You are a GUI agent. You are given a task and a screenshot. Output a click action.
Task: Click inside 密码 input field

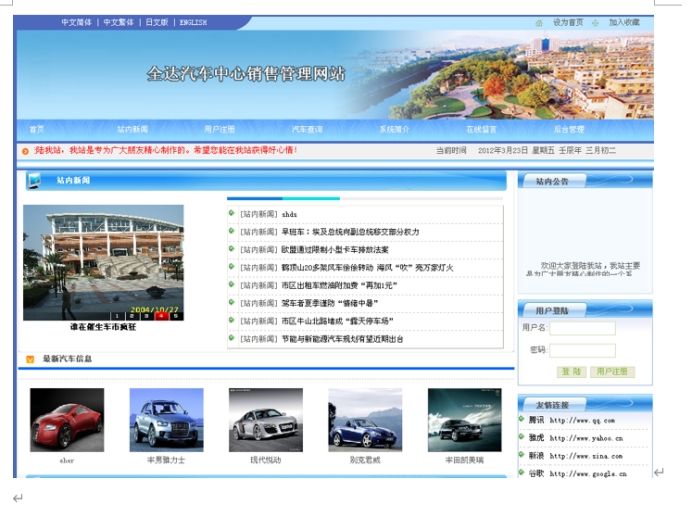(583, 350)
